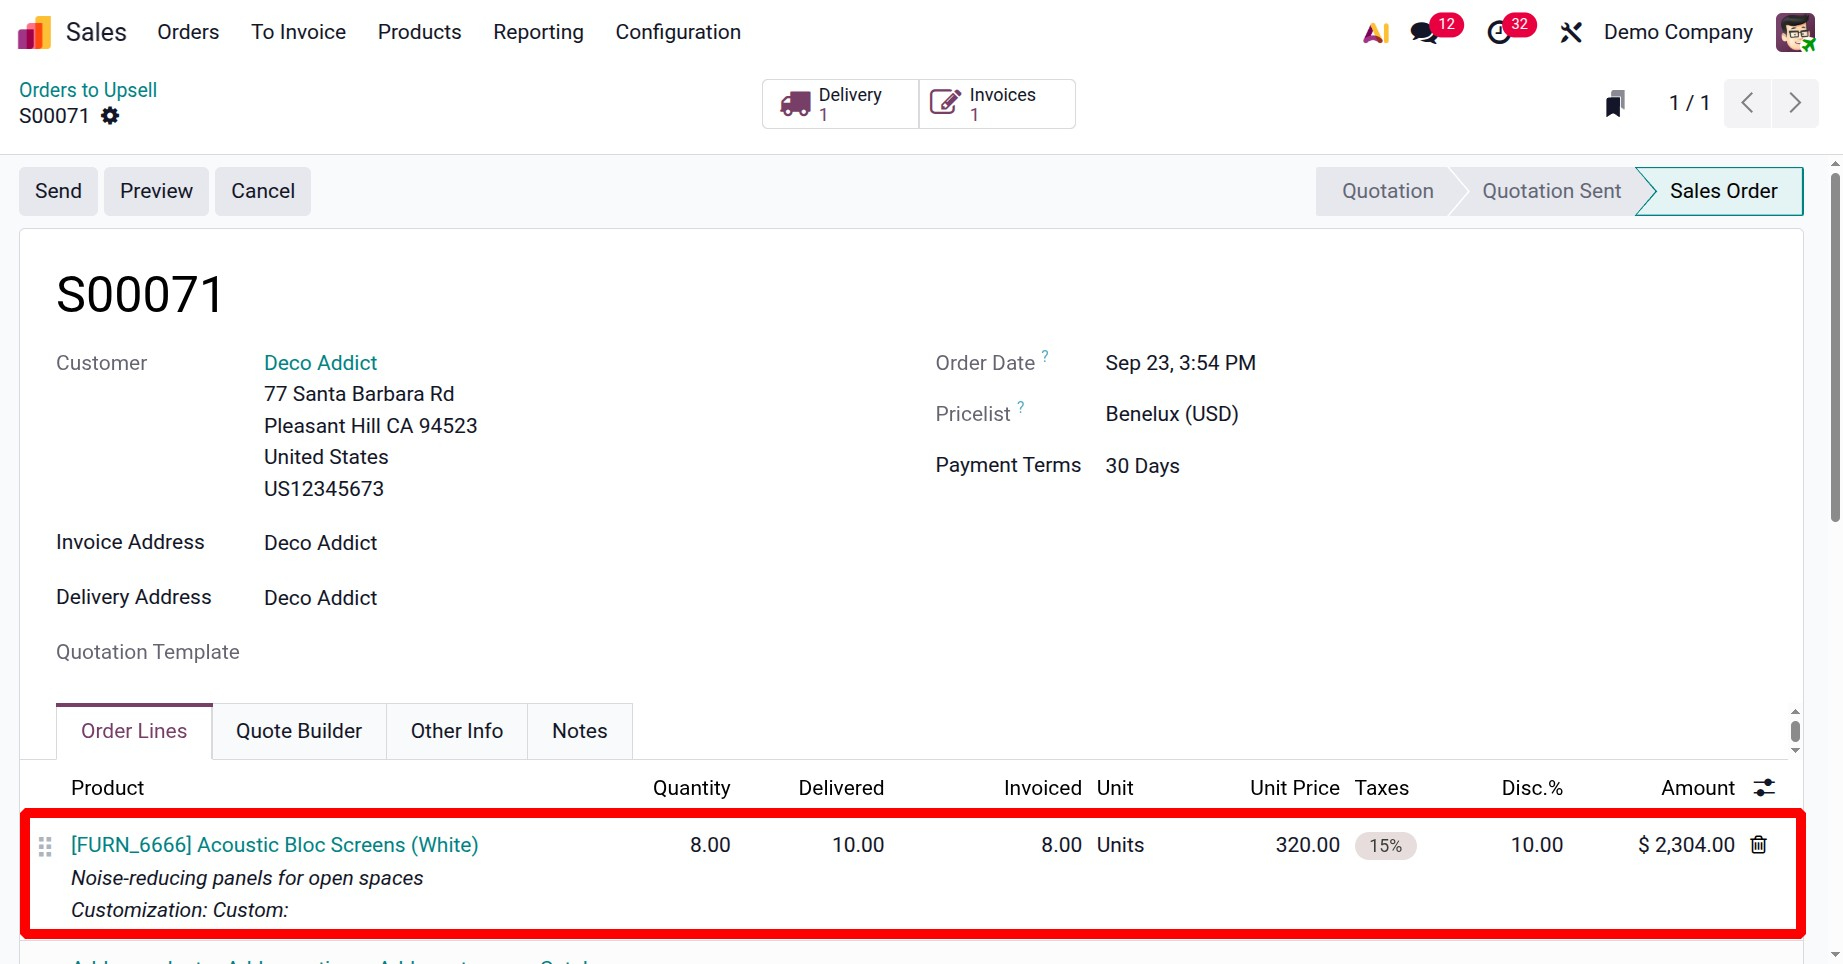This screenshot has height=964, width=1843.
Task: Click the Units cell in the order line
Action: pos(1120,845)
